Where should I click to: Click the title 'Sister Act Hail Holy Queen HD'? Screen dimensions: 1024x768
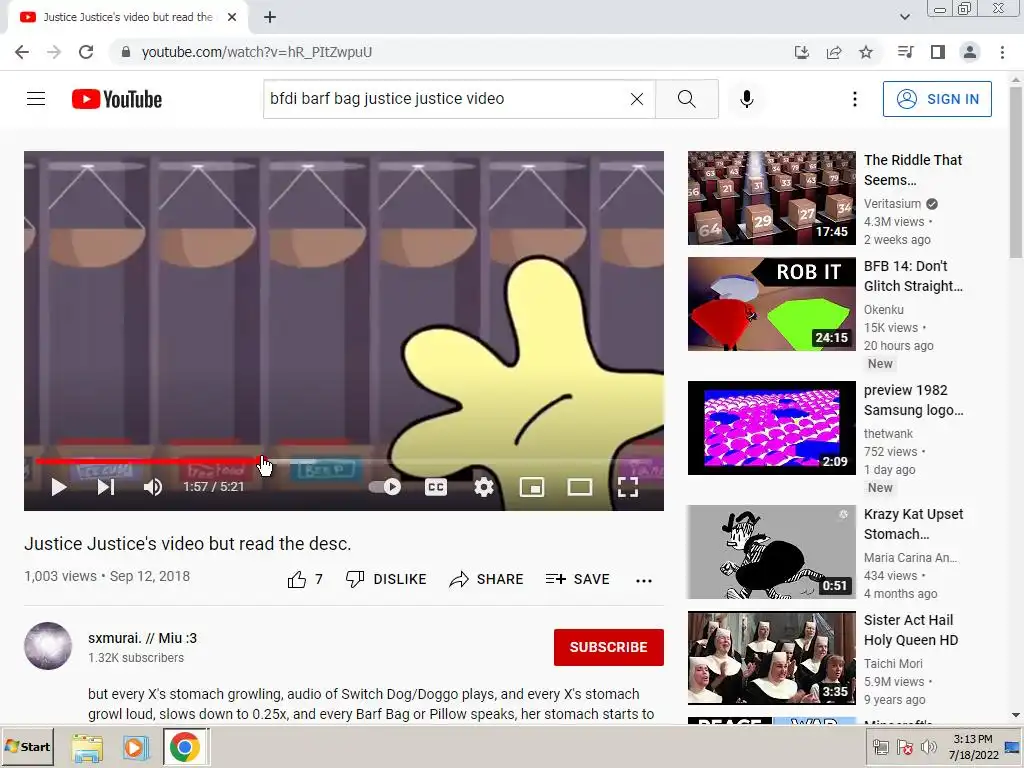tap(911, 630)
